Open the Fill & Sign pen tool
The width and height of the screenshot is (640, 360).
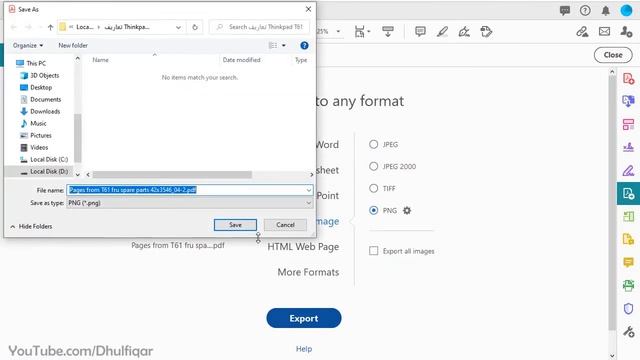coord(464,31)
